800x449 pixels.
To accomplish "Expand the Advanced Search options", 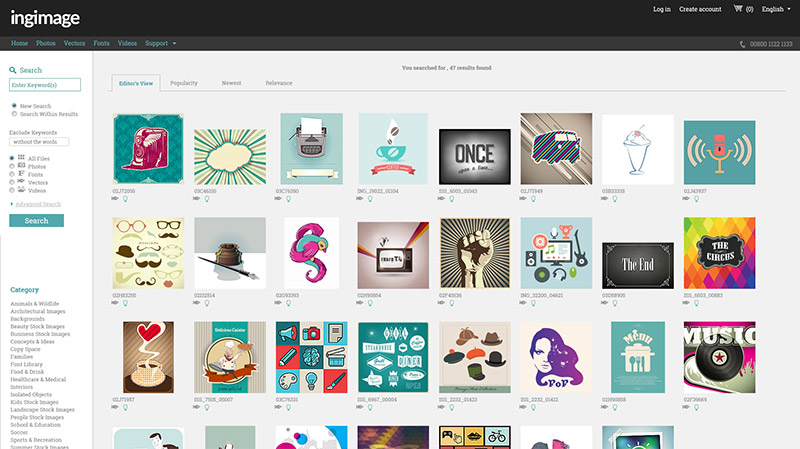I will [x=35, y=204].
